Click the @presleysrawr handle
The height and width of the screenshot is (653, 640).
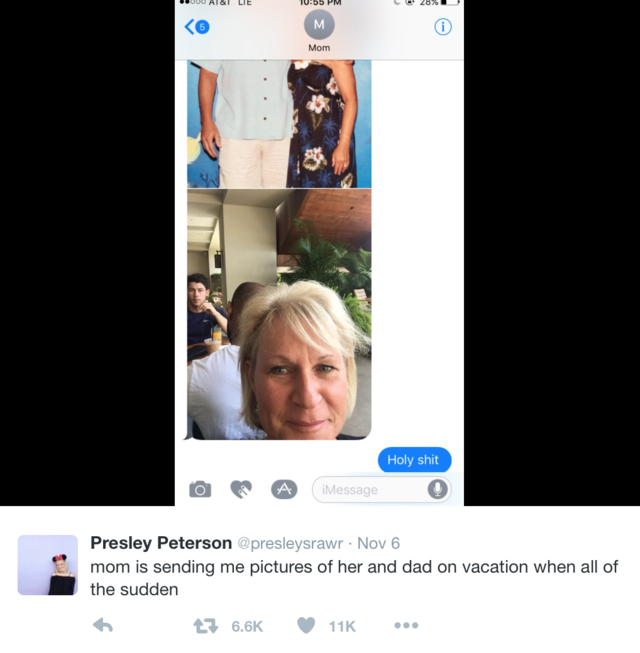[290, 543]
